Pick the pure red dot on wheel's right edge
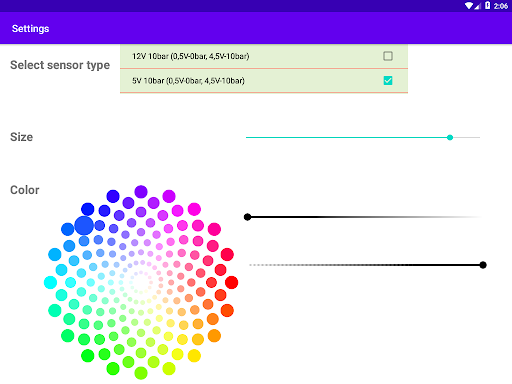This screenshot has height=384, width=512. click(x=231, y=282)
